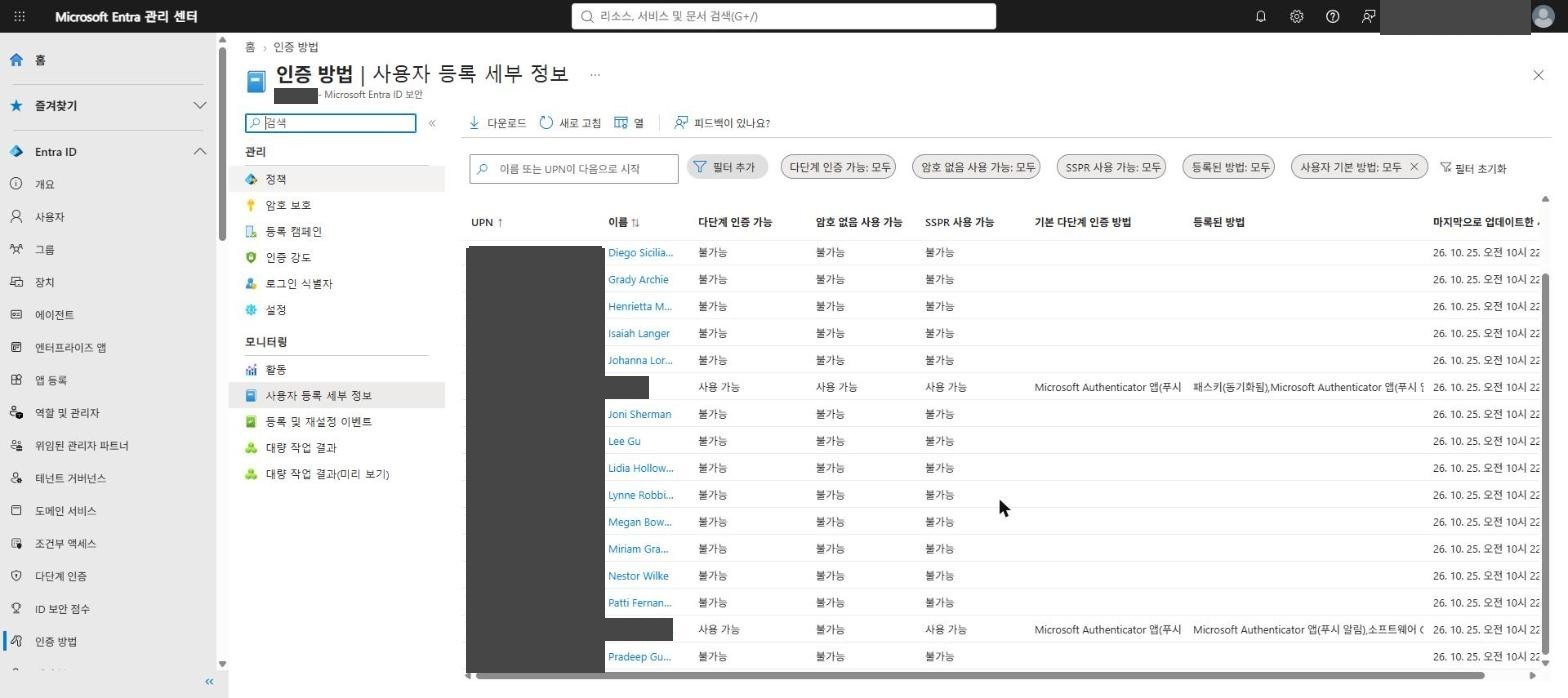
Task: Collapse Entra ID section chevron
Action: click(x=199, y=152)
